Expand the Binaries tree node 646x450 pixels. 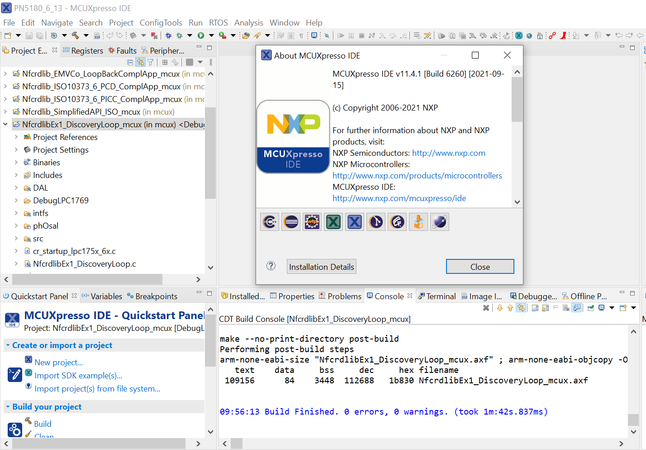[x=16, y=162]
